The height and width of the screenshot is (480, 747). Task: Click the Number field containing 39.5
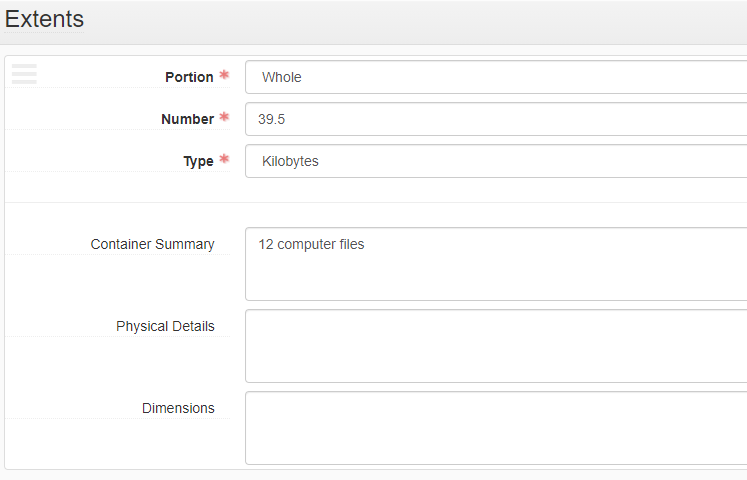[495, 119]
